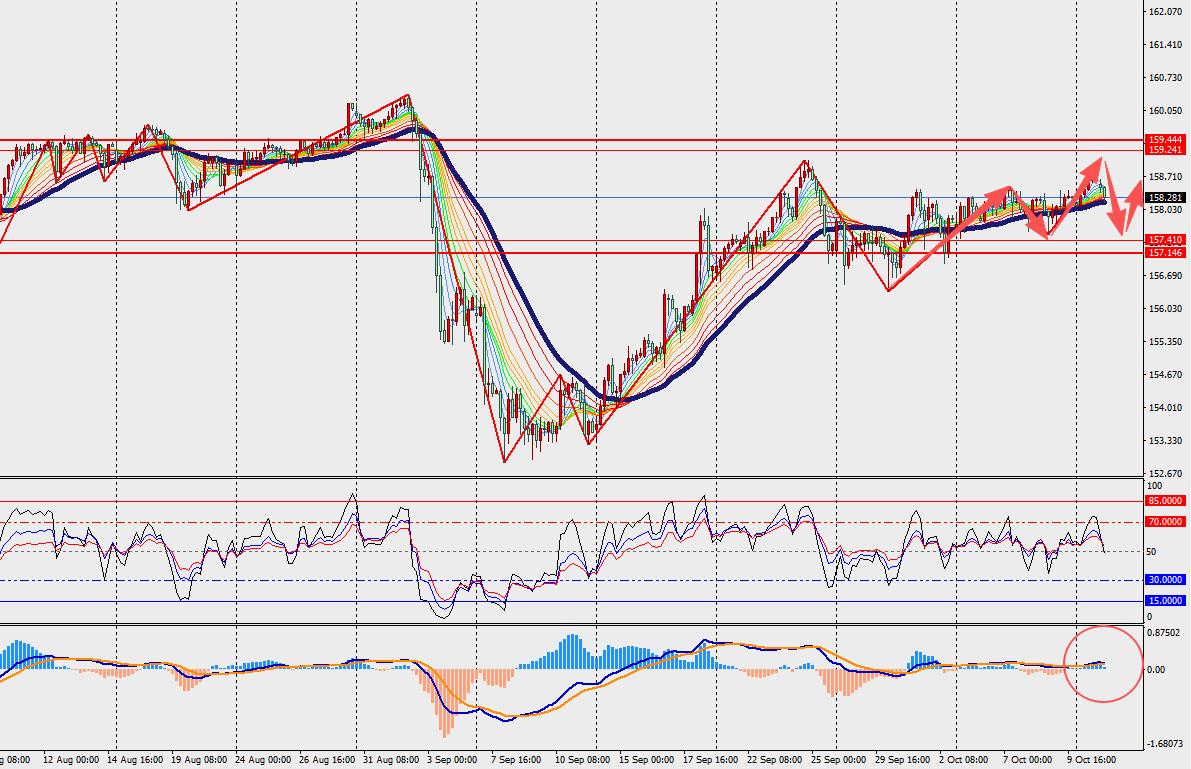Select the 9 Oct 16:00 time label
Screen dimensions: 1191x769
pos(1091,760)
